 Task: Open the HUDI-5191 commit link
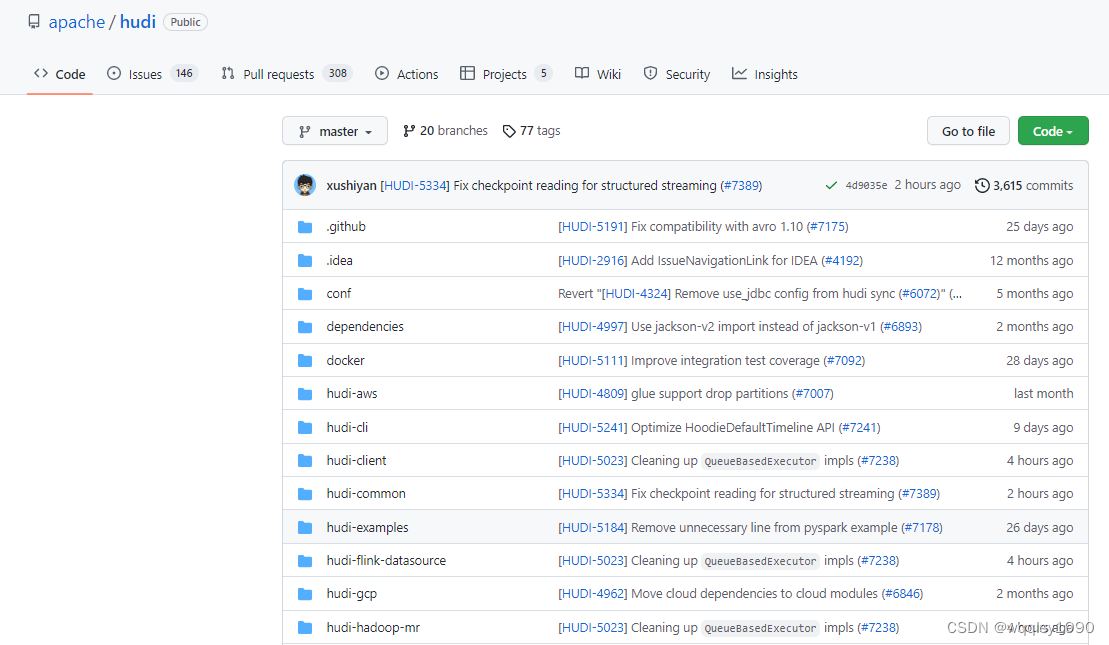pyautogui.click(x=593, y=227)
